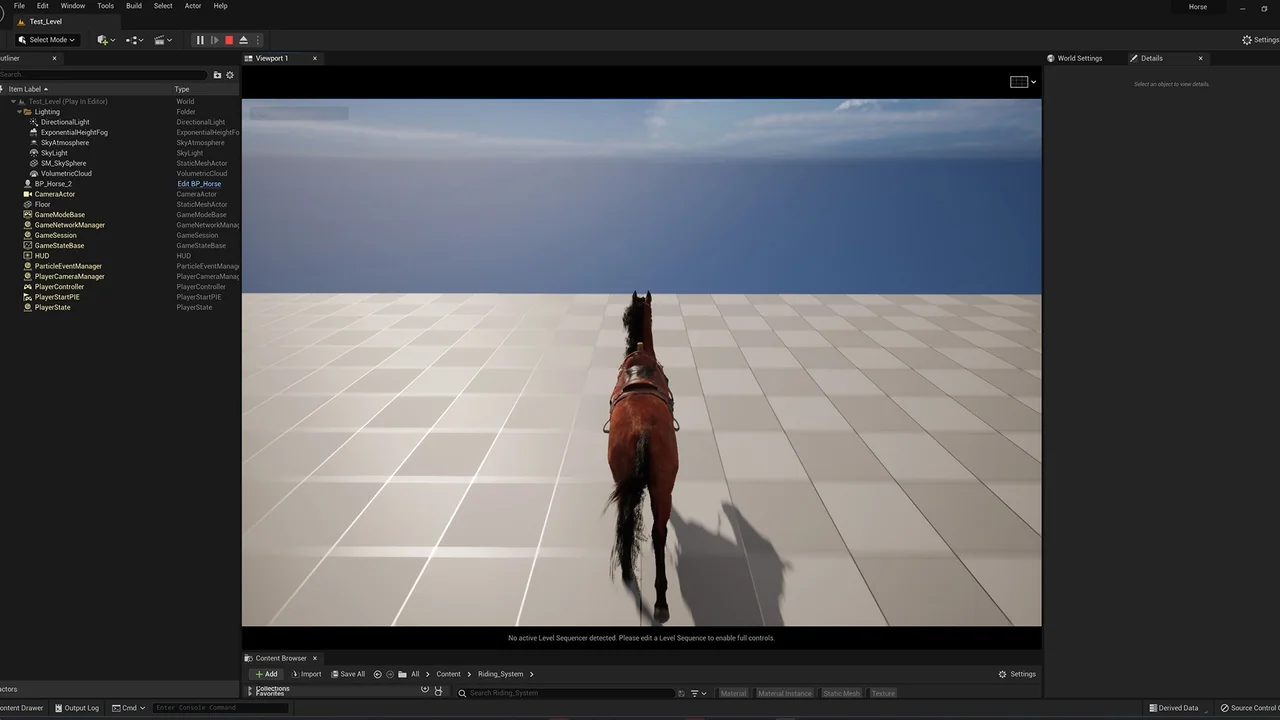1280x720 pixels.
Task: Click the Eject from player icon
Action: point(243,40)
